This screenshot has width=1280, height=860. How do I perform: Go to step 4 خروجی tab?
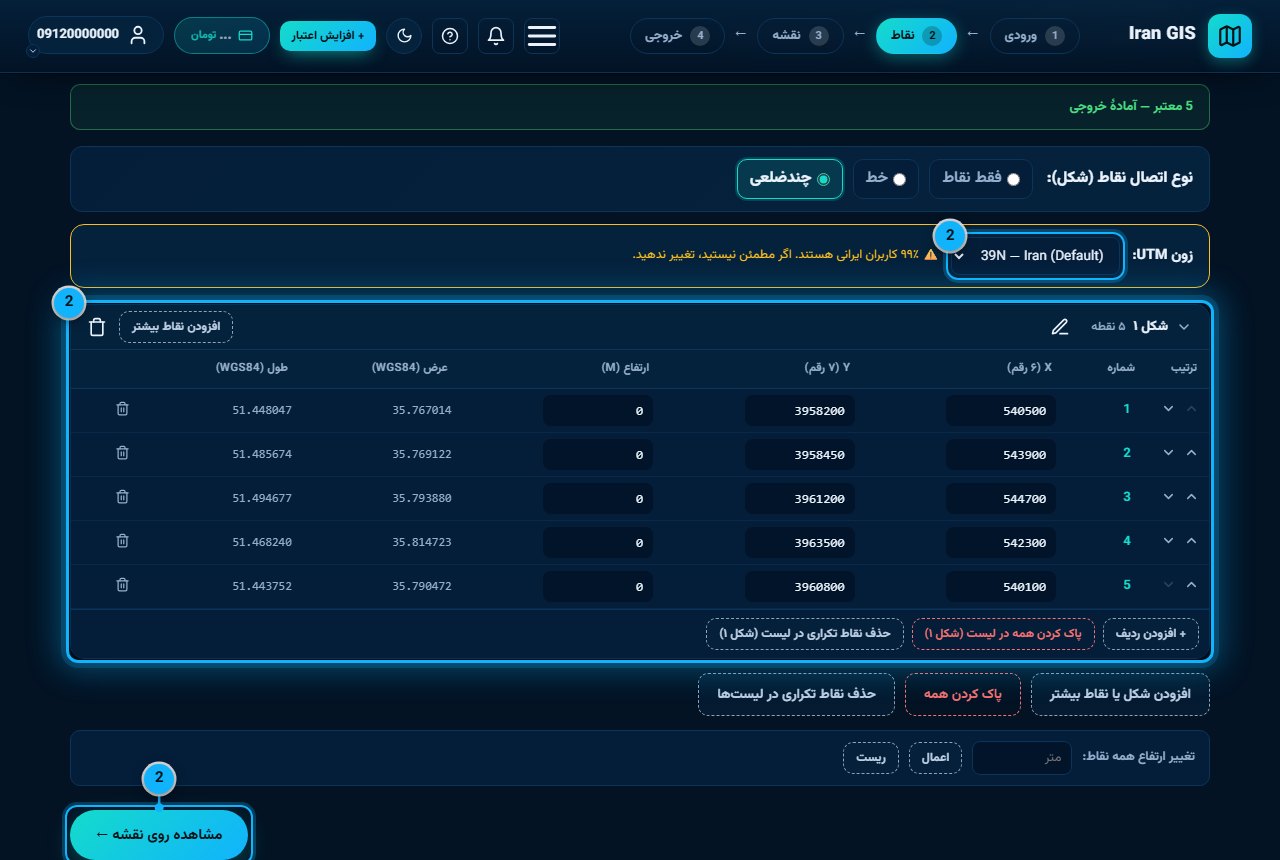coord(677,36)
